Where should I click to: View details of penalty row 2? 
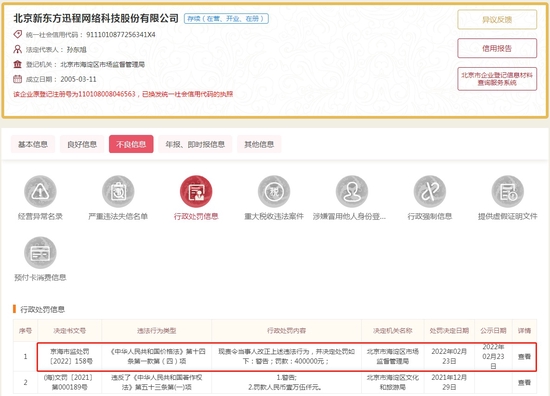(524, 382)
